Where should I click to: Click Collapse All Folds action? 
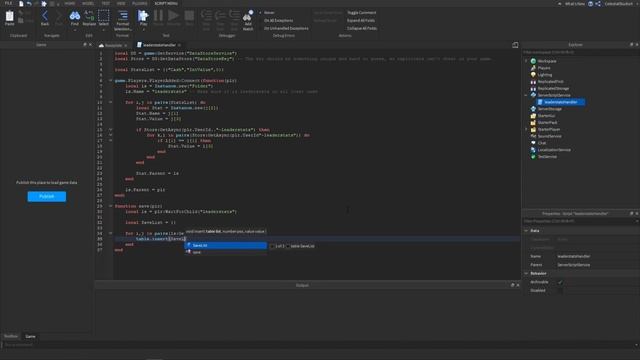362,29
